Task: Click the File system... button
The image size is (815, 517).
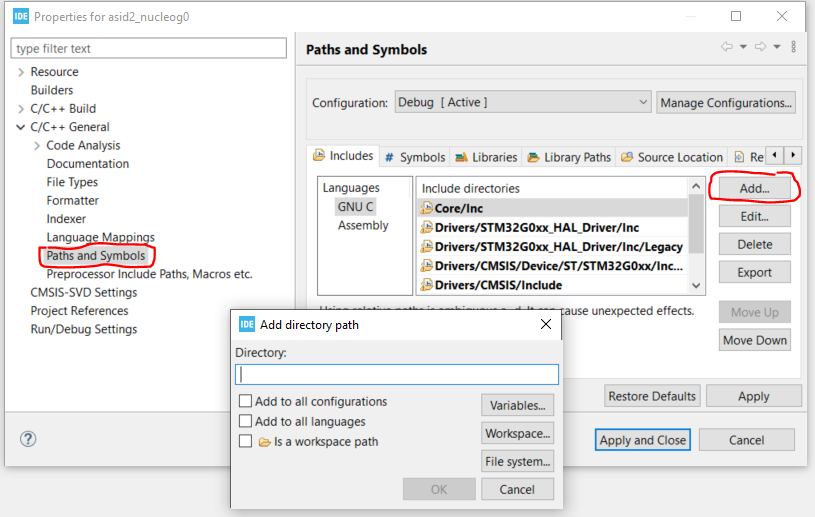Action: [517, 461]
